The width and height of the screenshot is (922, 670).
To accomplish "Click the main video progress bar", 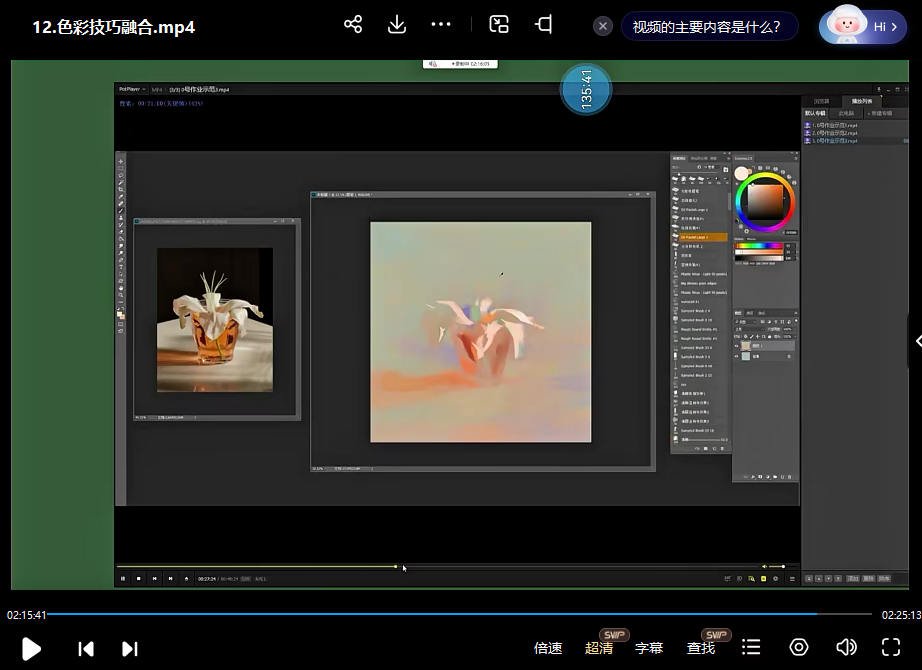I will click(460, 614).
